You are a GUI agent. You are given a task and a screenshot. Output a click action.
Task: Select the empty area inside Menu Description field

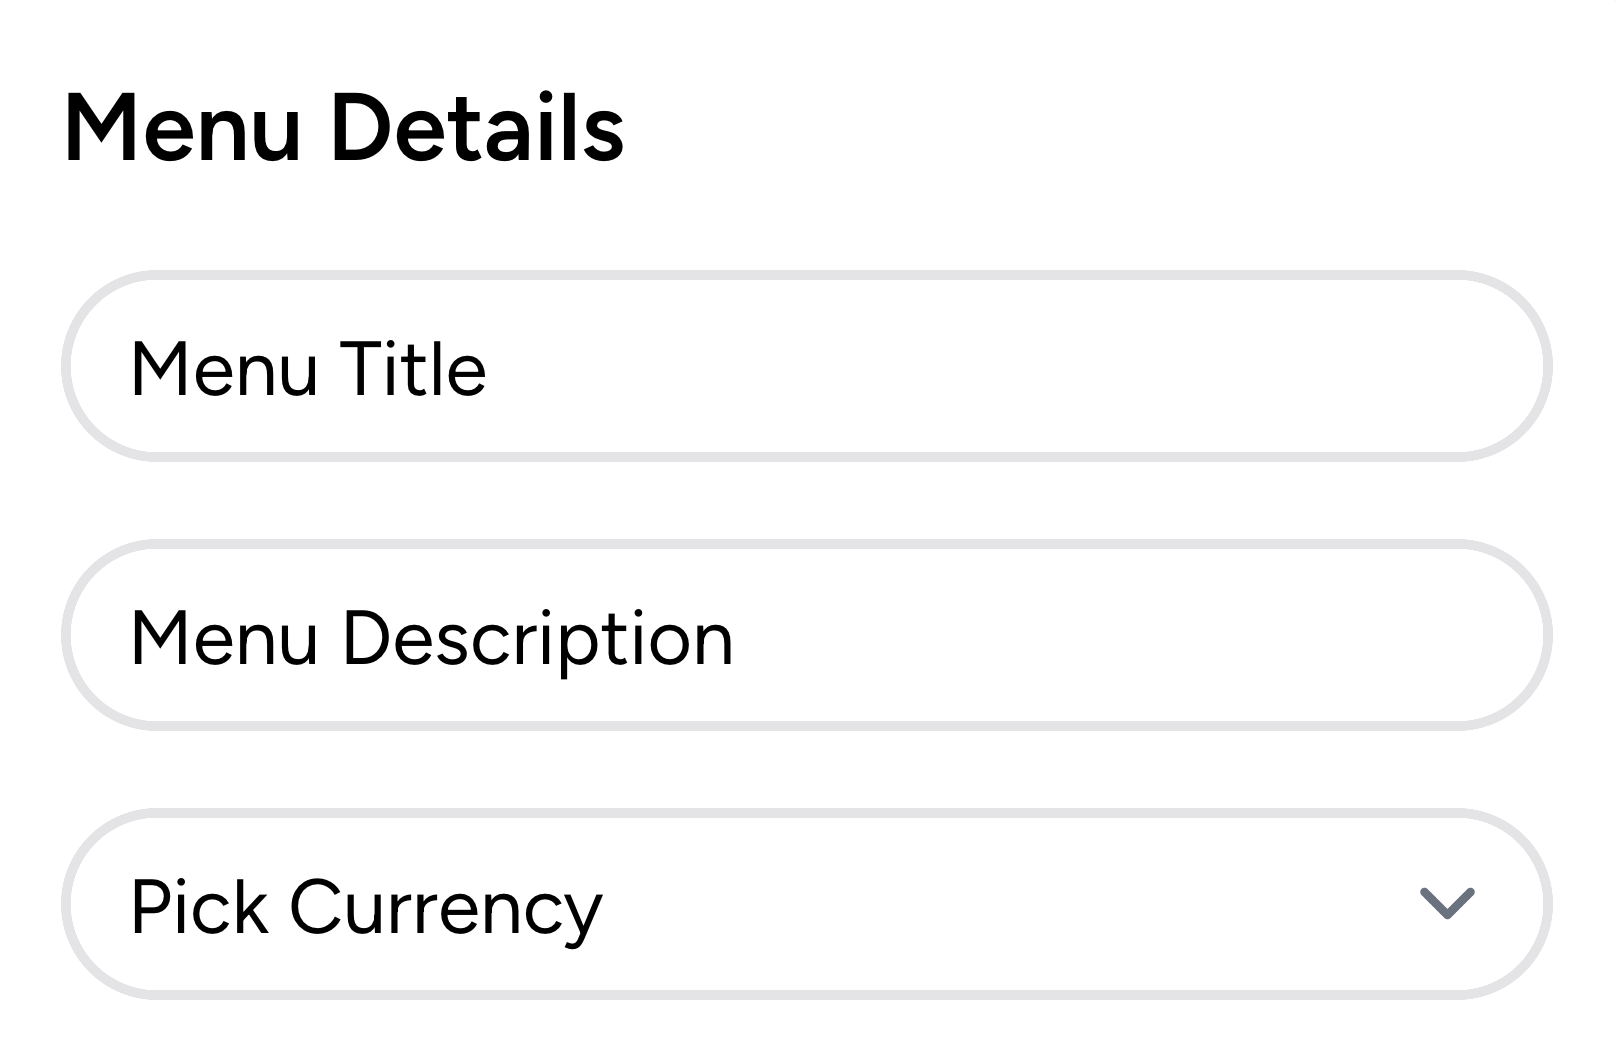coord(1120,635)
